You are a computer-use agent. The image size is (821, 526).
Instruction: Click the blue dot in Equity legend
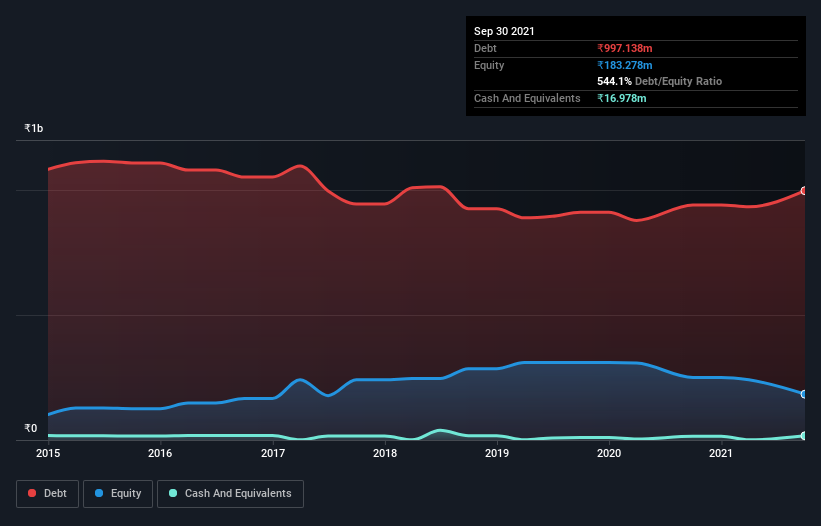tap(99, 493)
